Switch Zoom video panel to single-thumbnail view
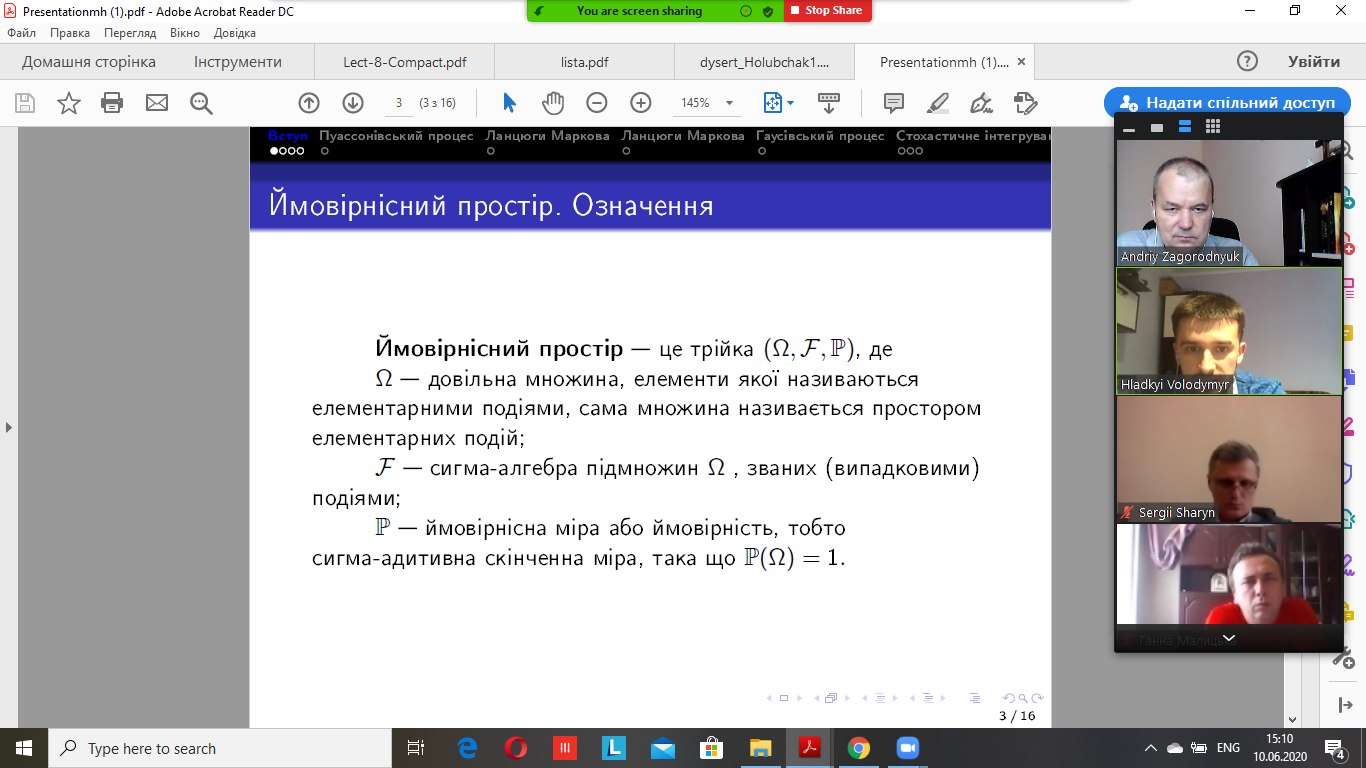Image resolution: width=1366 pixels, height=768 pixels. [x=1157, y=127]
